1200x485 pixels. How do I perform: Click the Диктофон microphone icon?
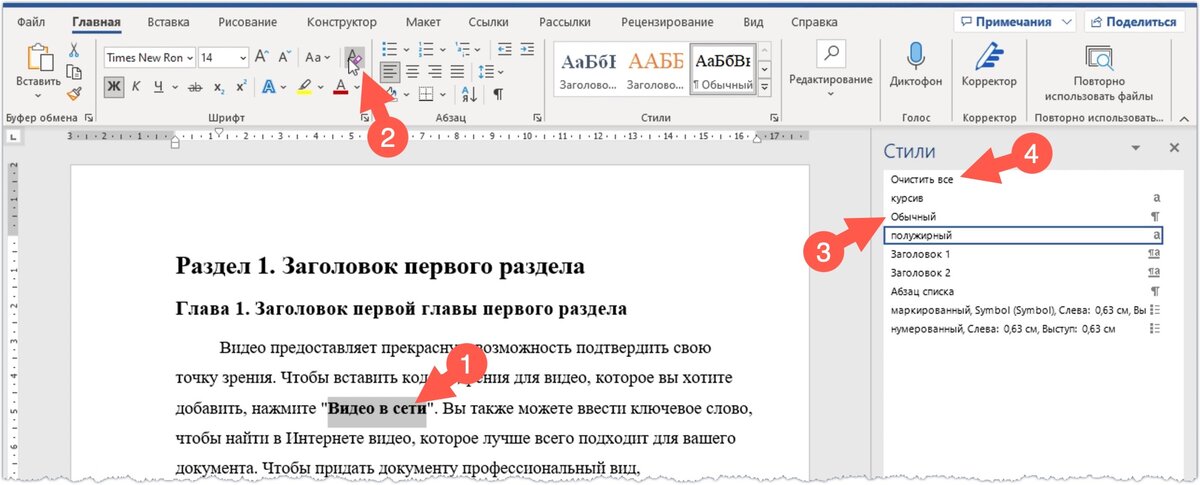[x=916, y=55]
